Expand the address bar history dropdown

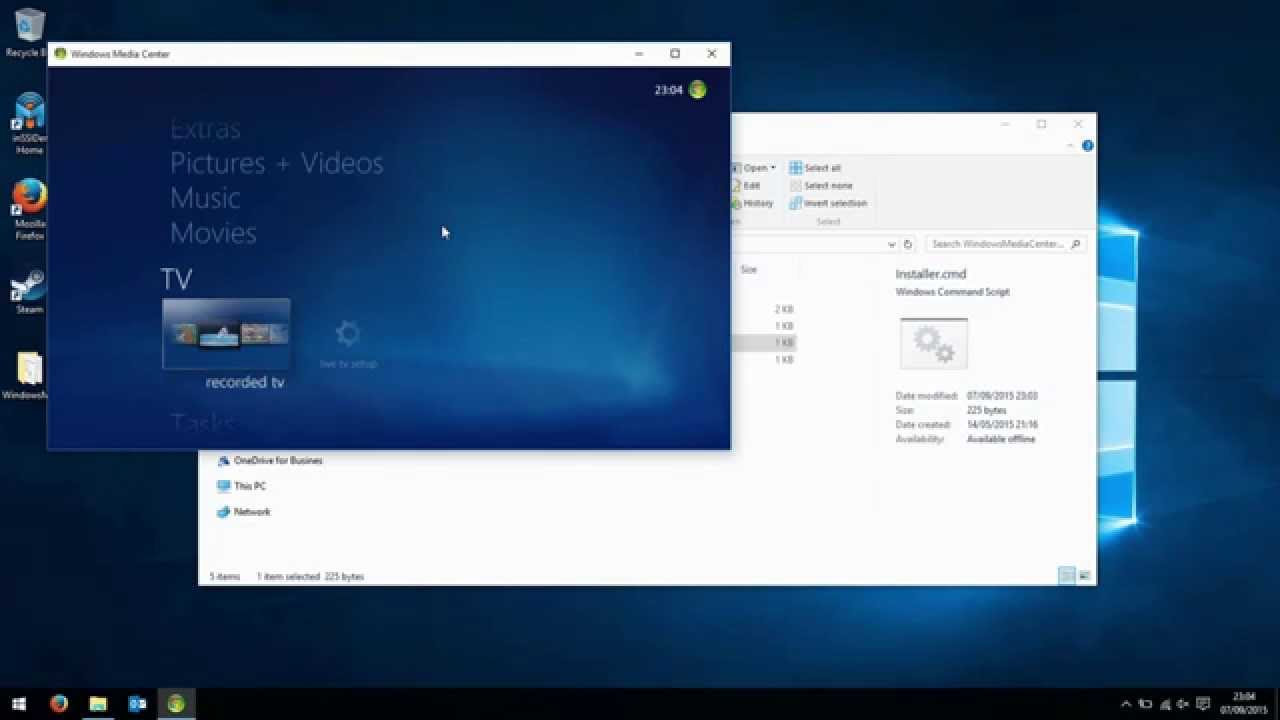click(x=892, y=244)
